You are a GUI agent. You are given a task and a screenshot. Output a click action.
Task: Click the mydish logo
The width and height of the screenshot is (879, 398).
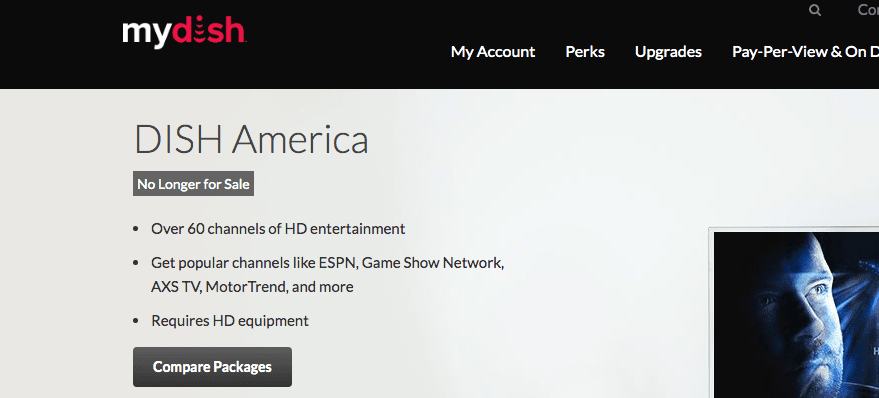coord(184,33)
